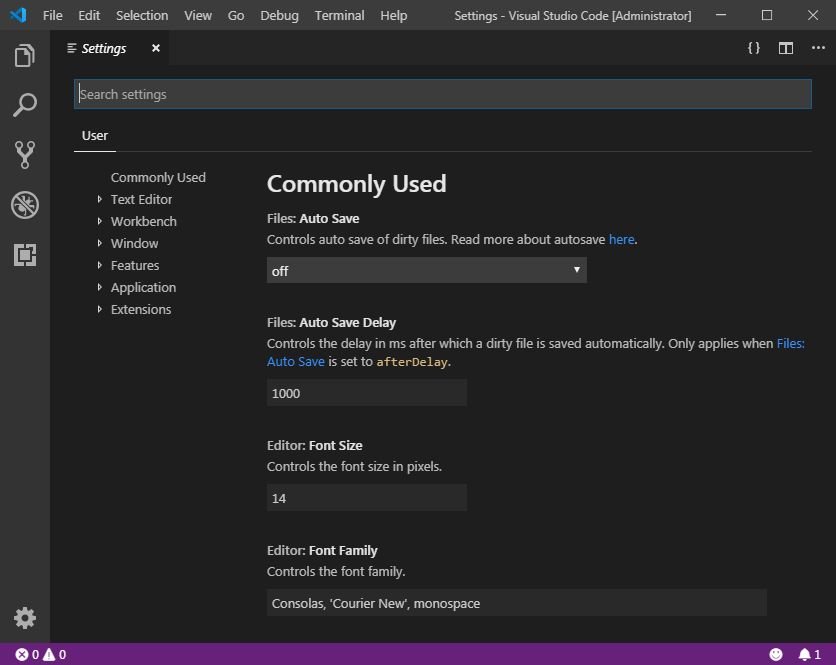
Task: Close the Settings tab
Action: coord(156,48)
